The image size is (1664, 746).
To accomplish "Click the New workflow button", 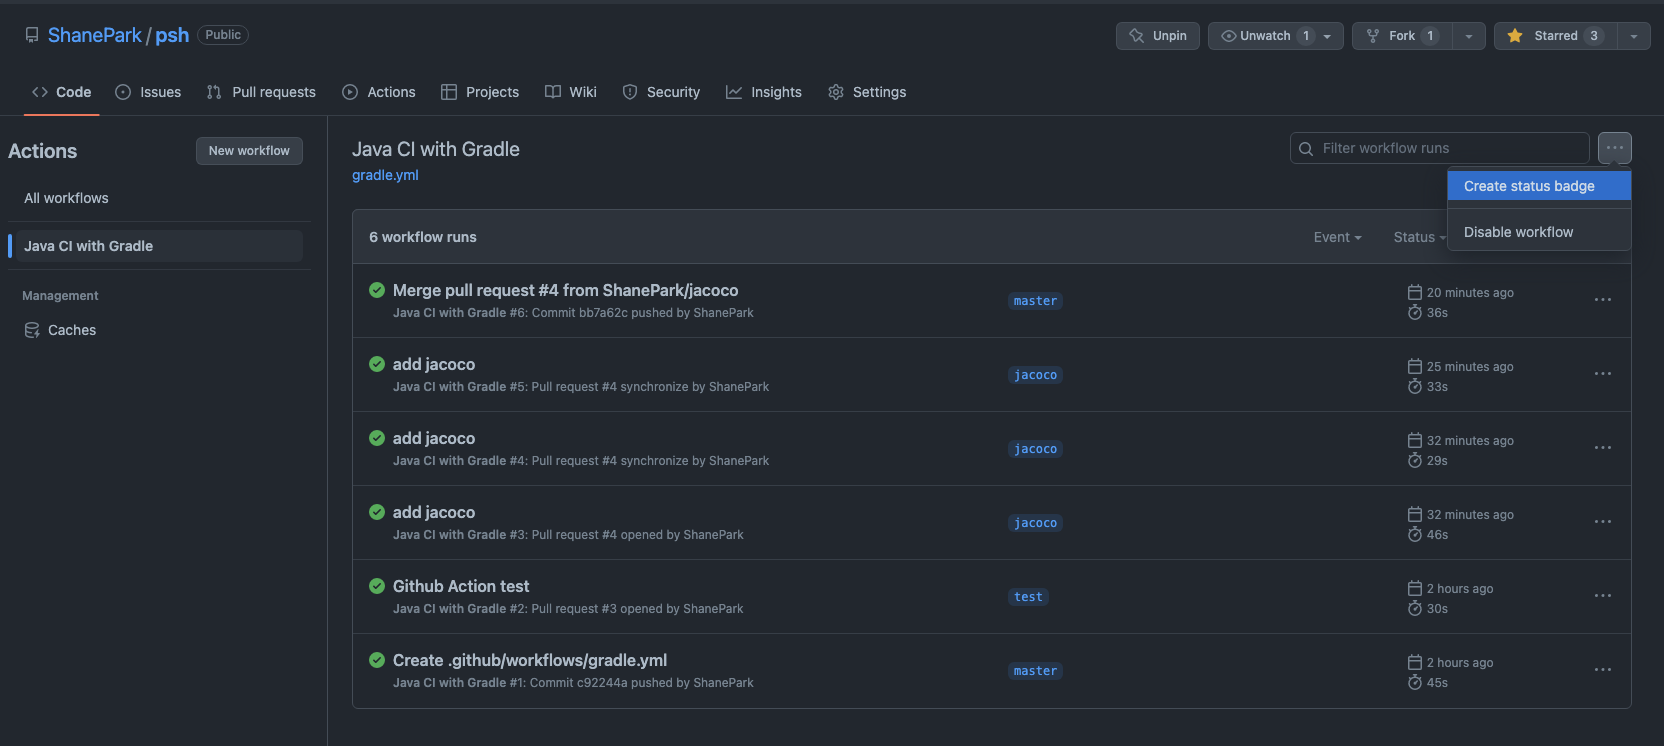I will (249, 151).
